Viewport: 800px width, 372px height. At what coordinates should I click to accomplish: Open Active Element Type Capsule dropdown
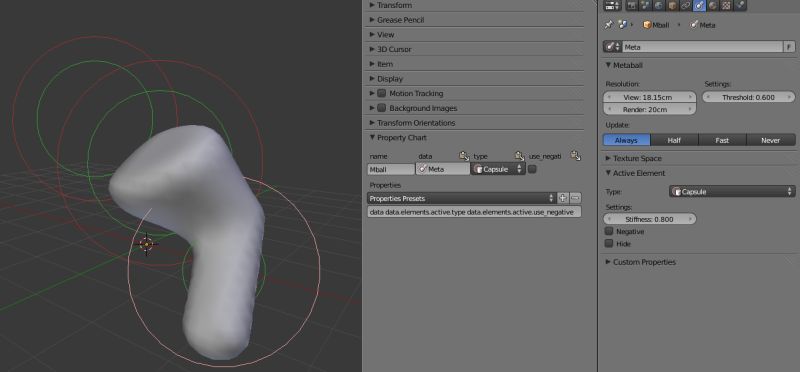point(732,192)
